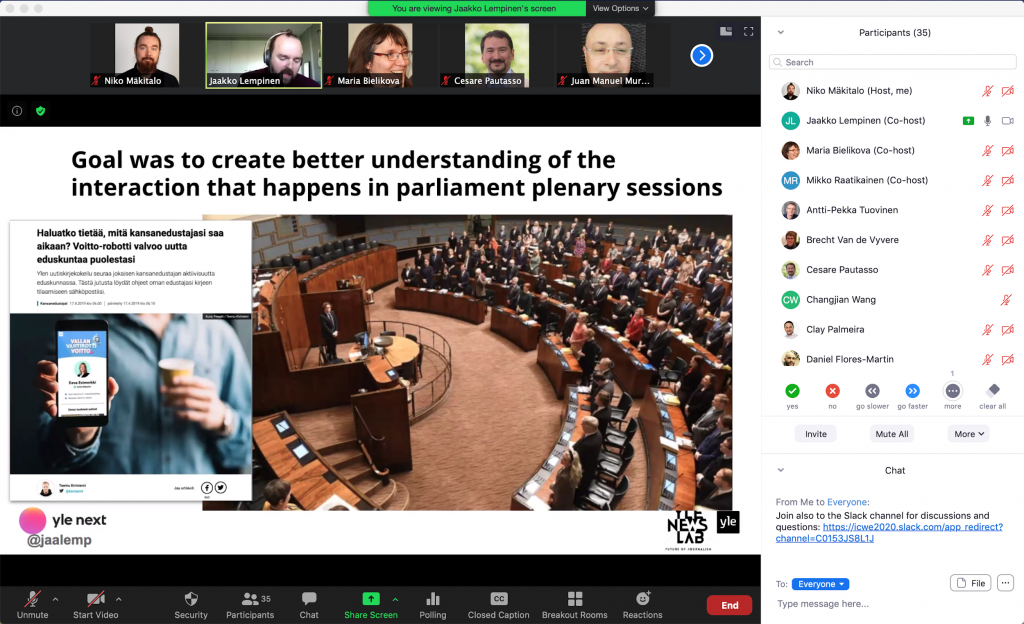Show next video thumbnails with blue arrow

(702, 55)
